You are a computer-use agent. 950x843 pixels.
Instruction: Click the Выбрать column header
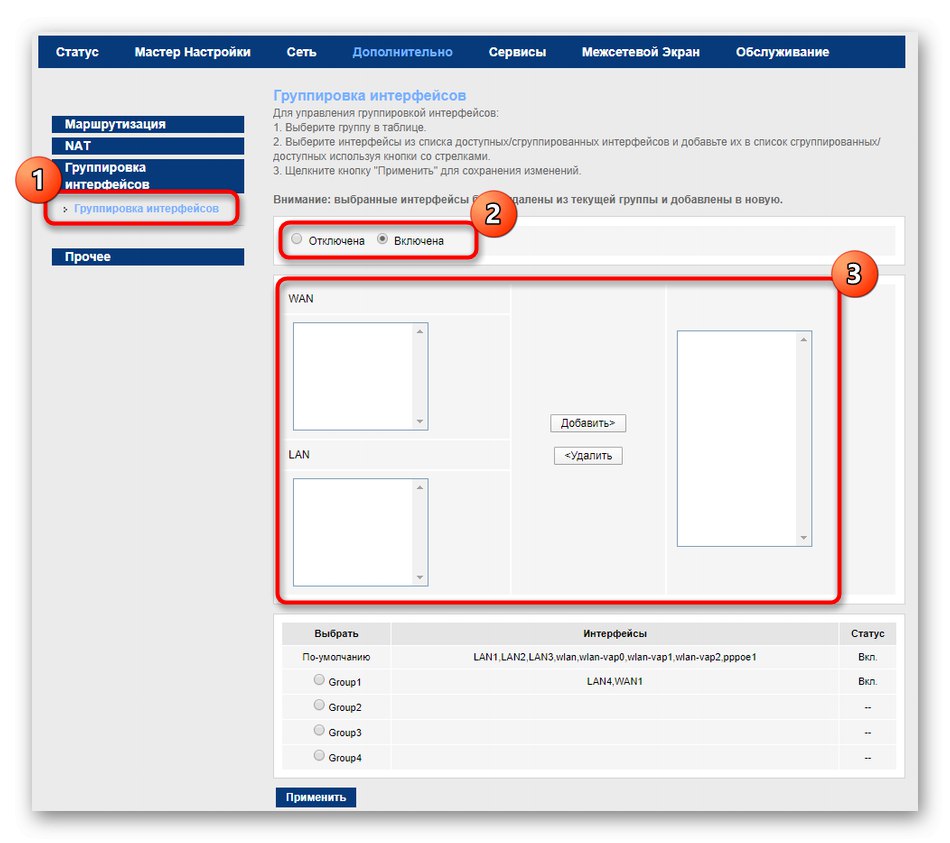[336, 634]
